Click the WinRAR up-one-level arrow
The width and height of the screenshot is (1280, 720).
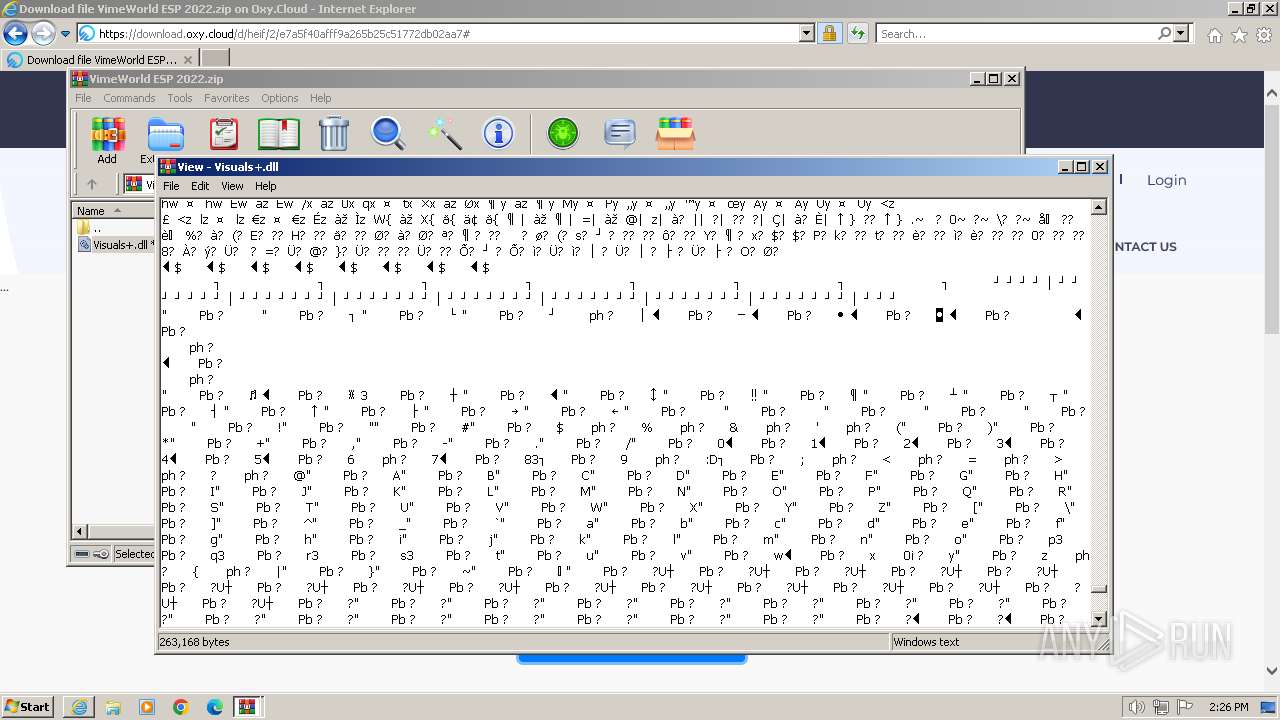coord(92,184)
